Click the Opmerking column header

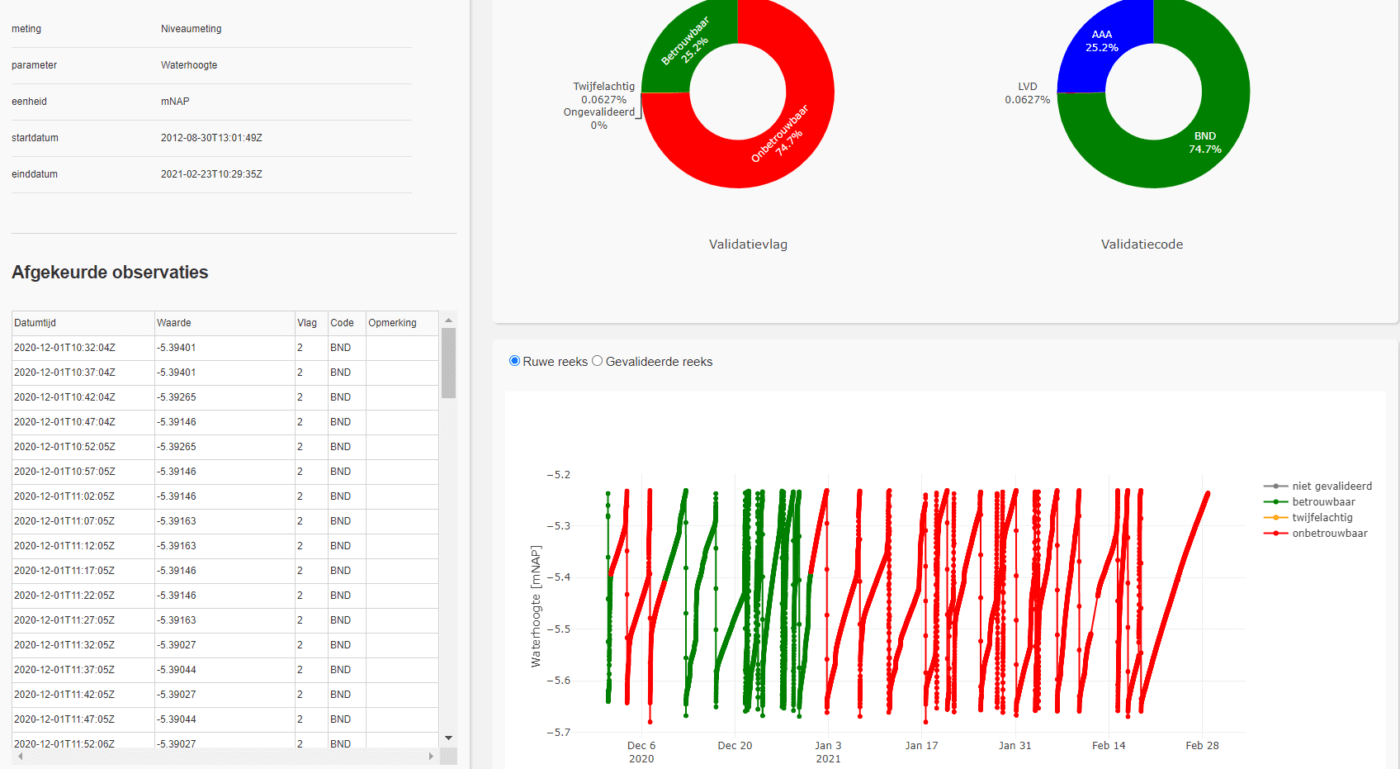[x=403, y=323]
